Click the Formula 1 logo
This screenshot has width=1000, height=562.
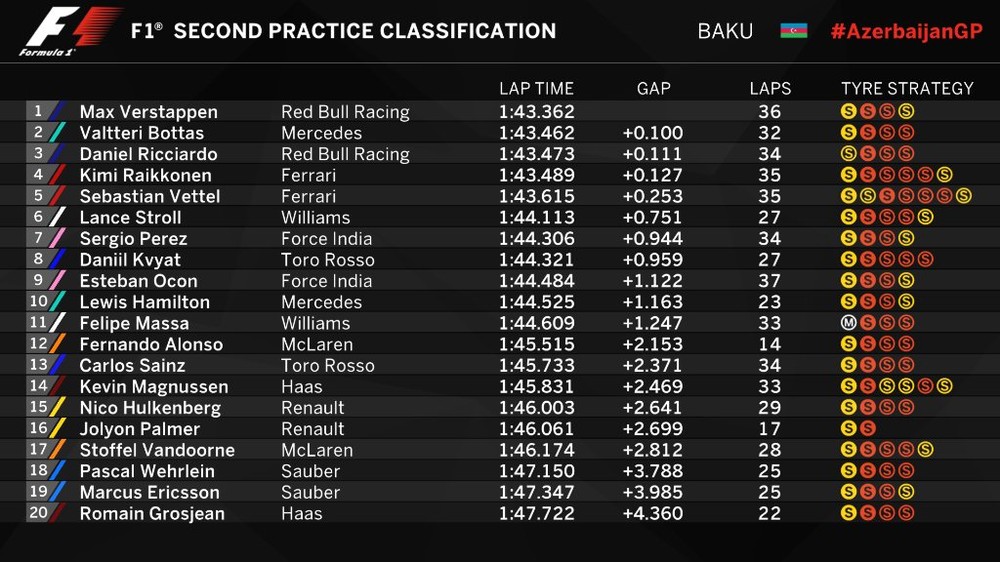pos(70,31)
